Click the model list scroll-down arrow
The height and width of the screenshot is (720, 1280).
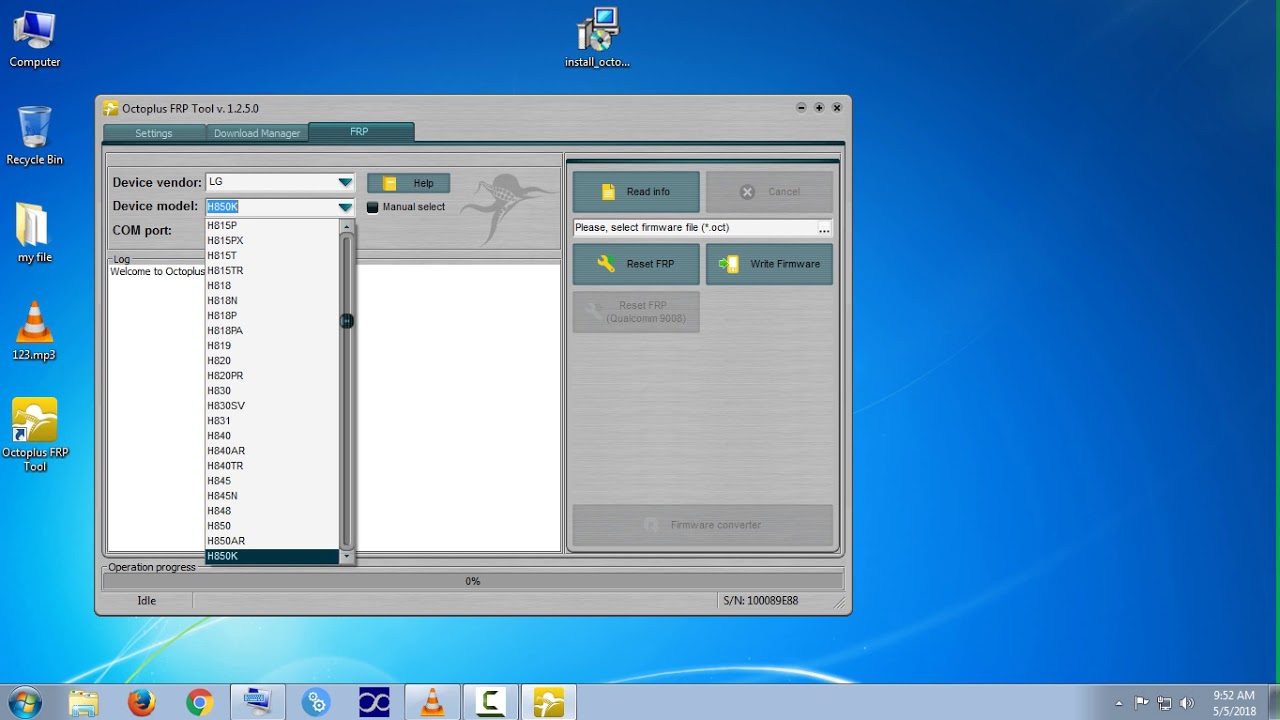[x=347, y=556]
